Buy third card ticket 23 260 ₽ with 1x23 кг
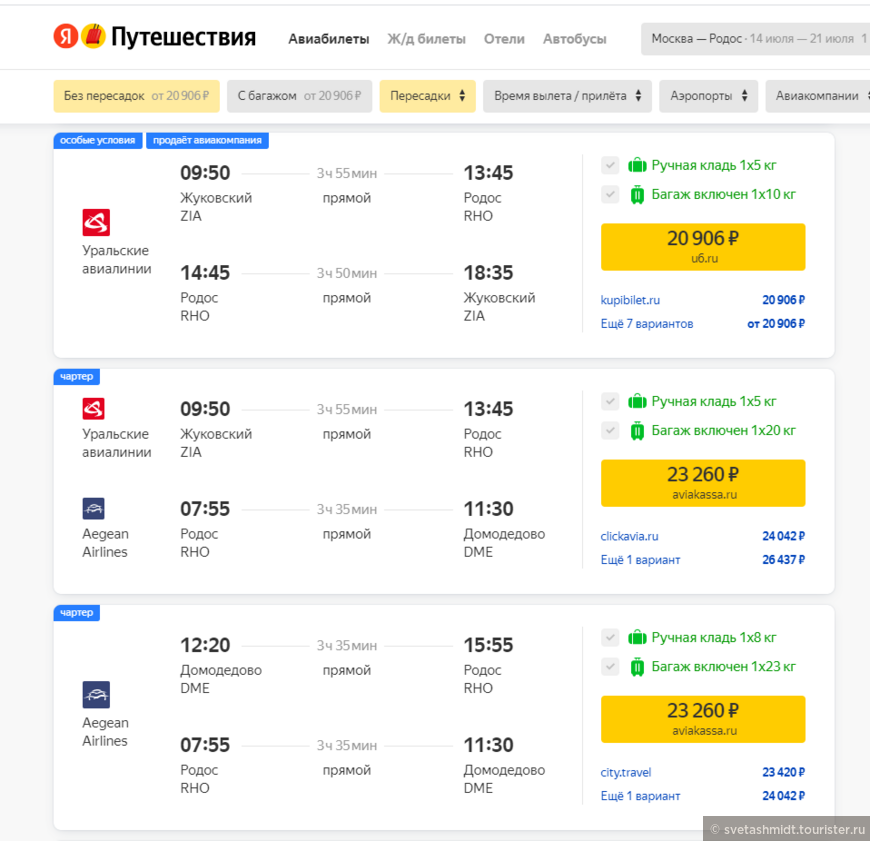Viewport: 870px width, 841px height. (703, 719)
